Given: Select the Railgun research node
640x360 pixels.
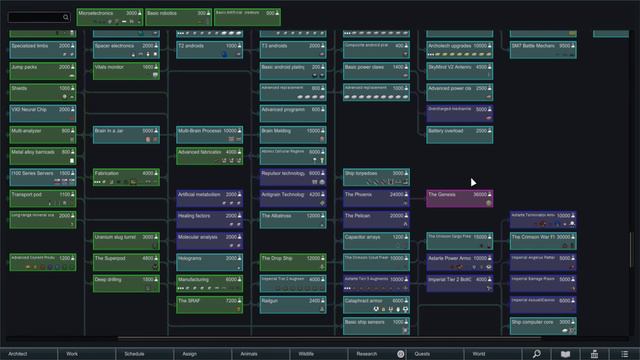Looking at the screenshot, I should pyautogui.click(x=293, y=305).
